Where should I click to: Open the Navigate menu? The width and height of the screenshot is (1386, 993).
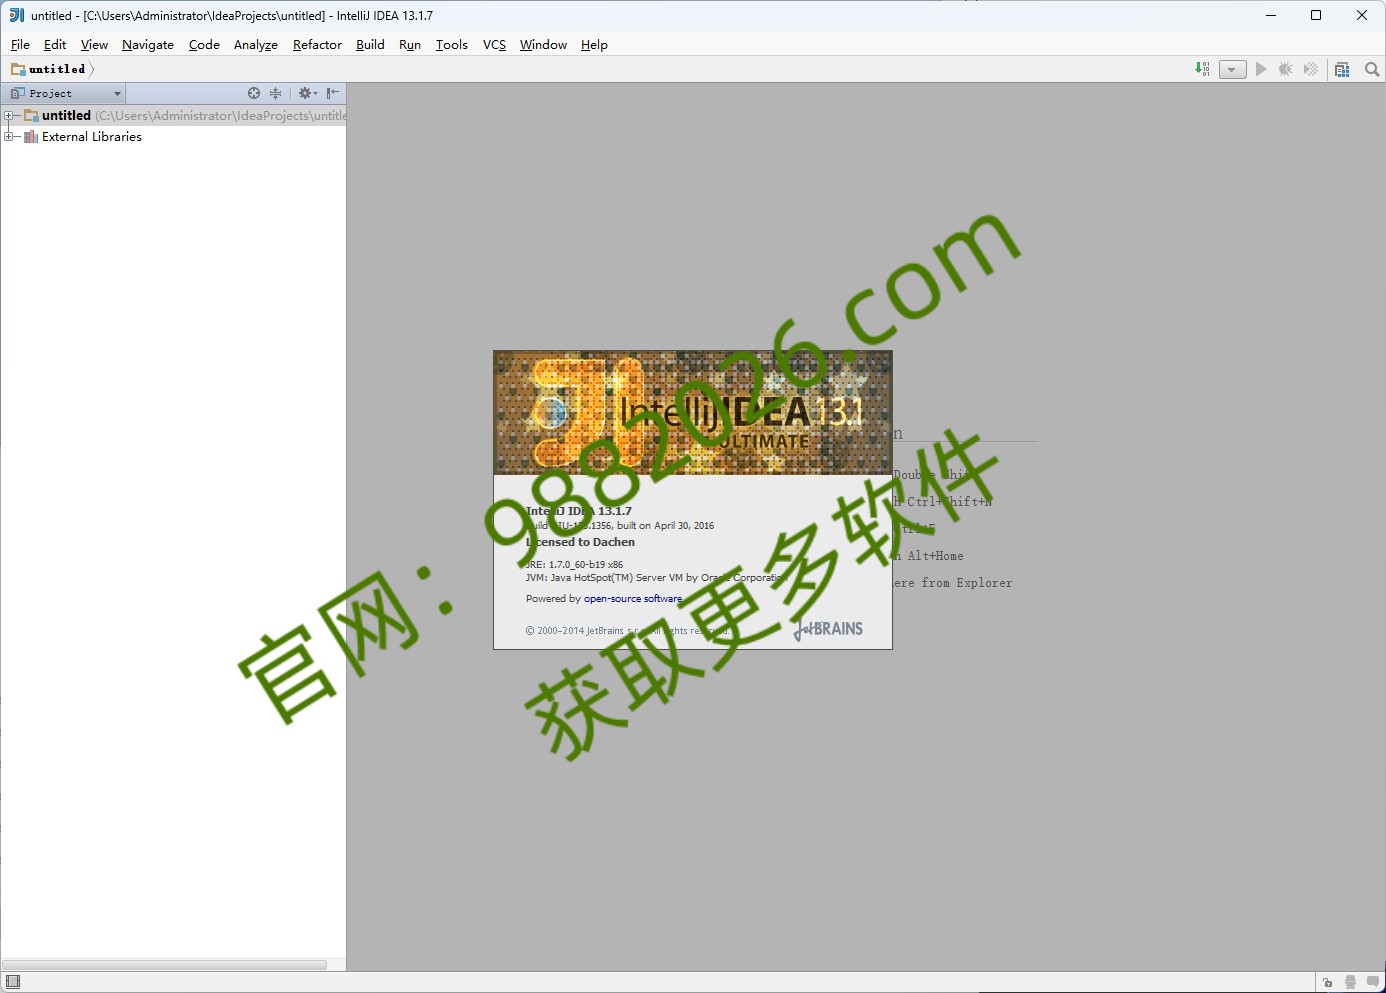pyautogui.click(x=148, y=45)
